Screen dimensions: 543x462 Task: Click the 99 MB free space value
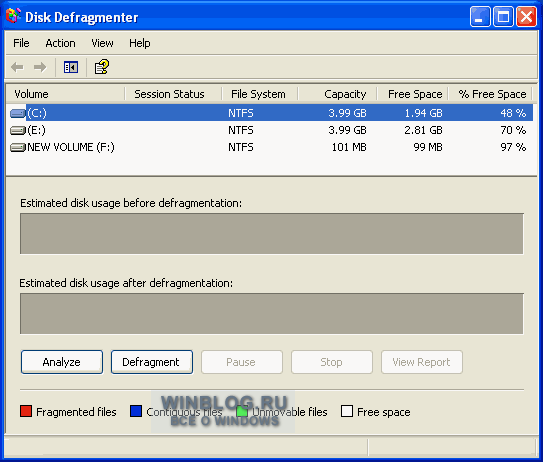click(x=428, y=147)
